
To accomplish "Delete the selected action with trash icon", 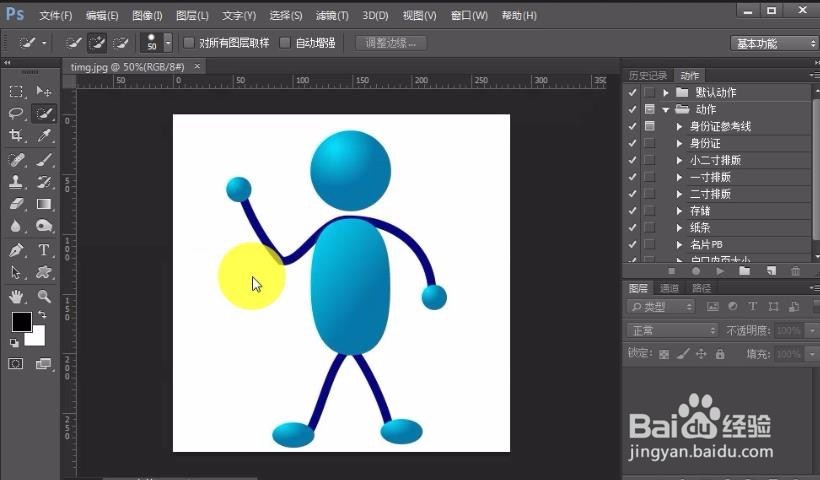I will point(795,271).
